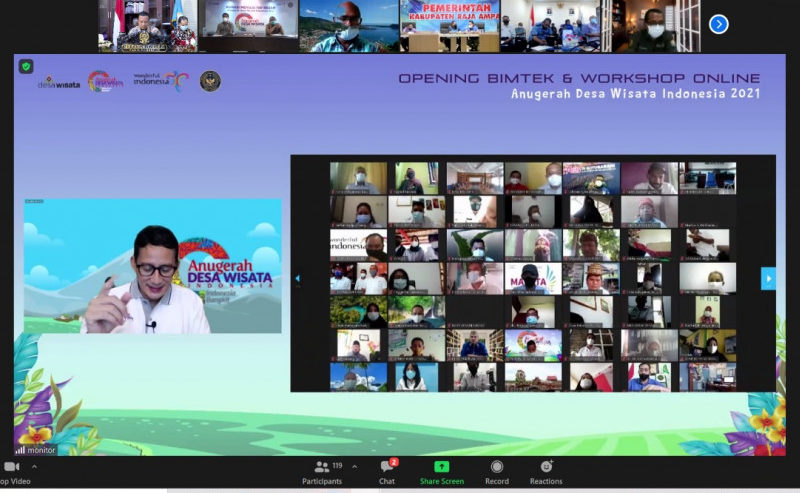Click the green encryption shield icon
800x493 pixels.
pyautogui.click(x=26, y=66)
